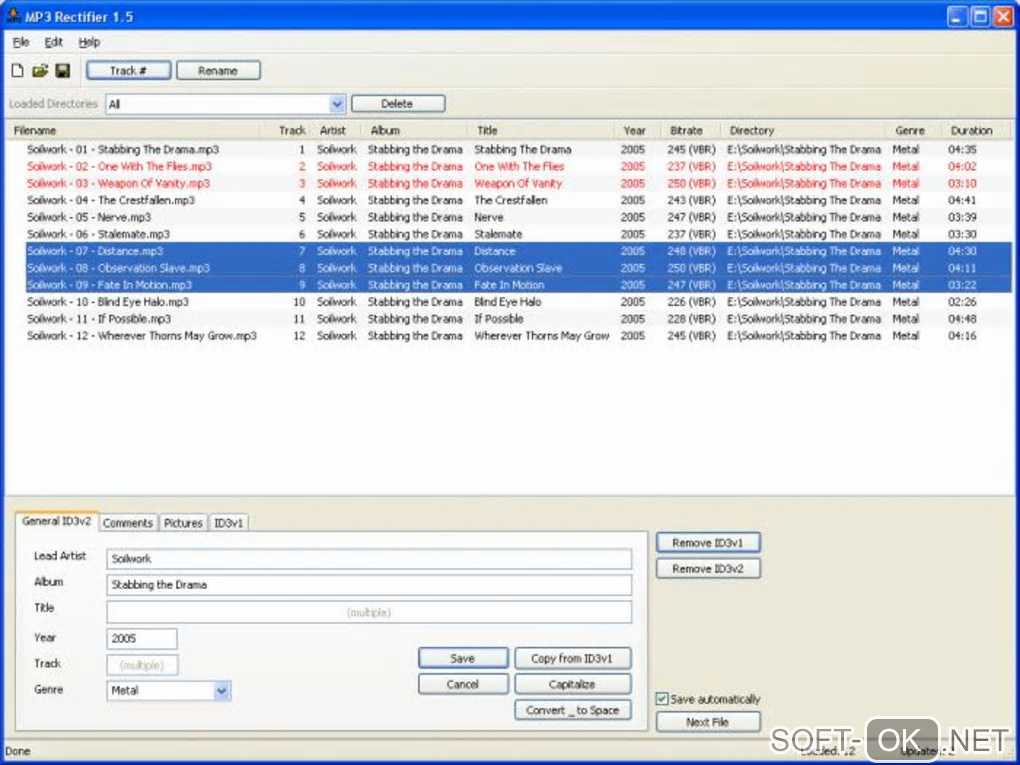Click the Title input field
1020x765 pixels.
point(369,612)
